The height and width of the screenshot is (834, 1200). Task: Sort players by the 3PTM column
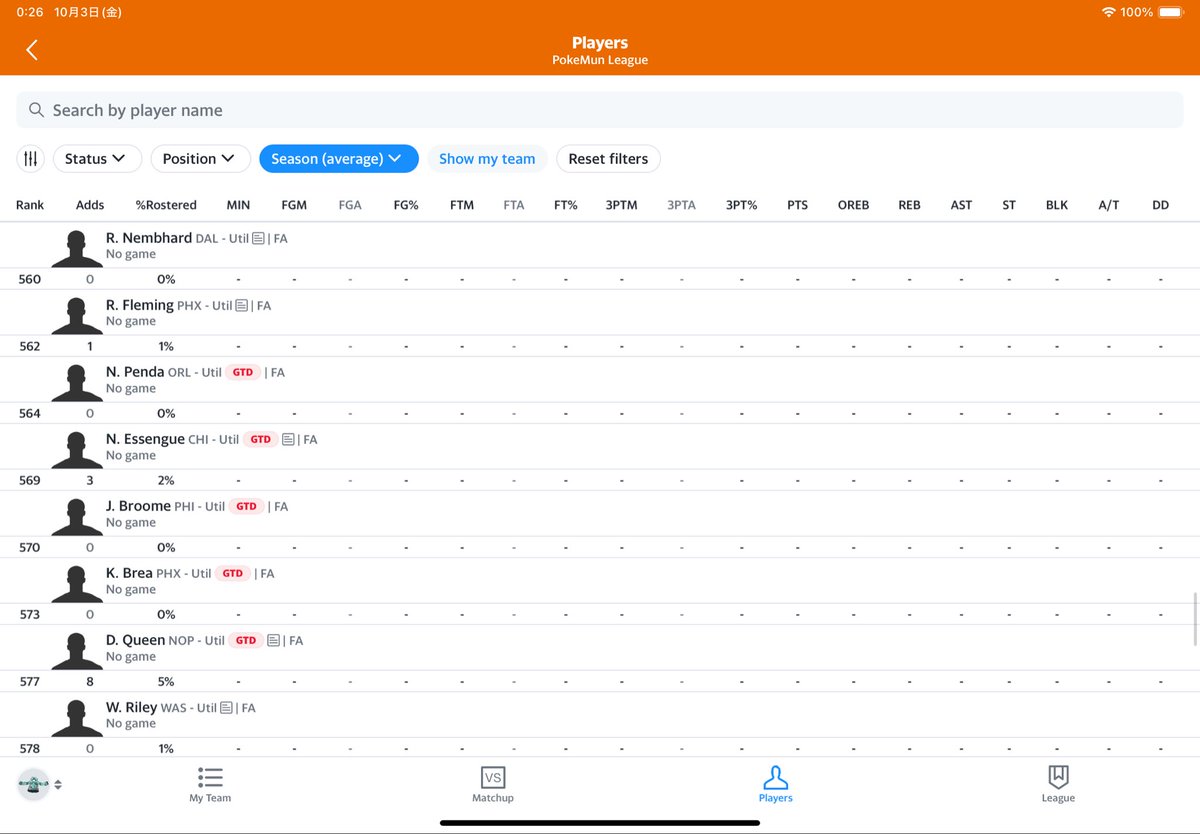coord(621,205)
